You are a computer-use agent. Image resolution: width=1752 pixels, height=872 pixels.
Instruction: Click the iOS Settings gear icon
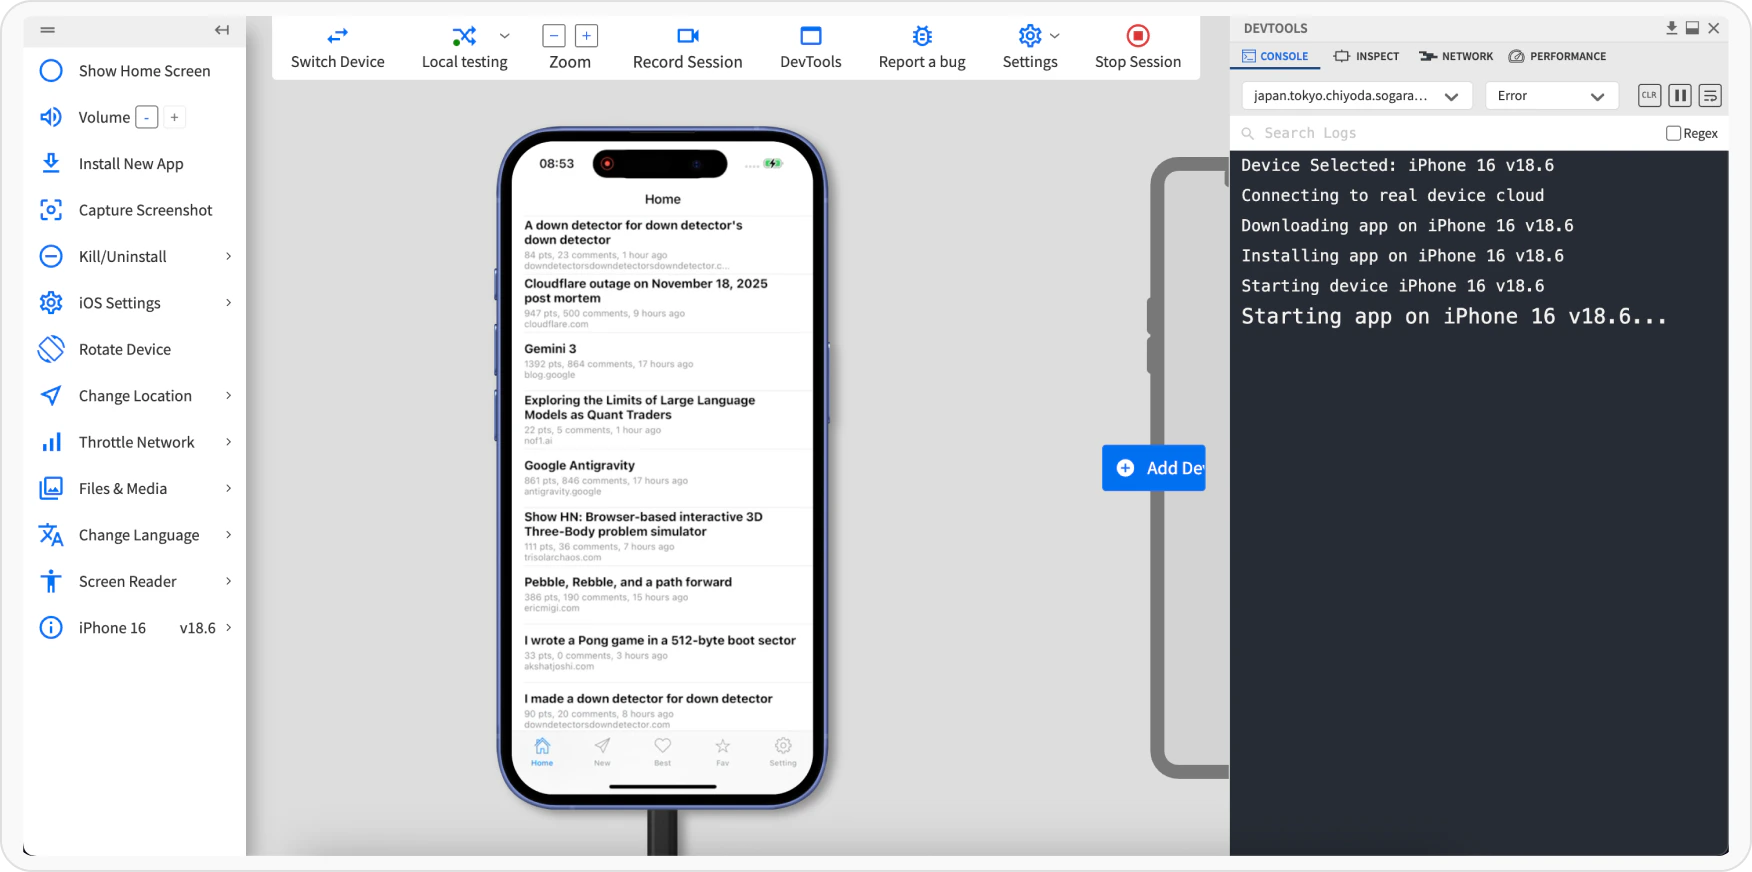pos(51,303)
